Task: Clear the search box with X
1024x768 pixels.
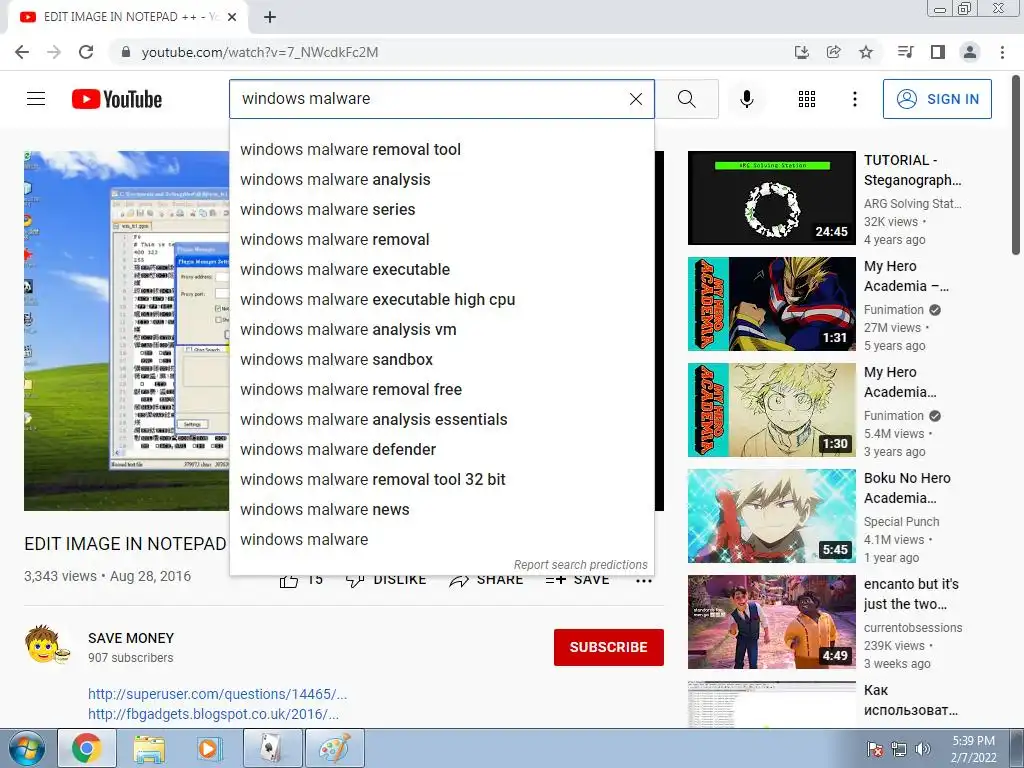Action: click(635, 99)
